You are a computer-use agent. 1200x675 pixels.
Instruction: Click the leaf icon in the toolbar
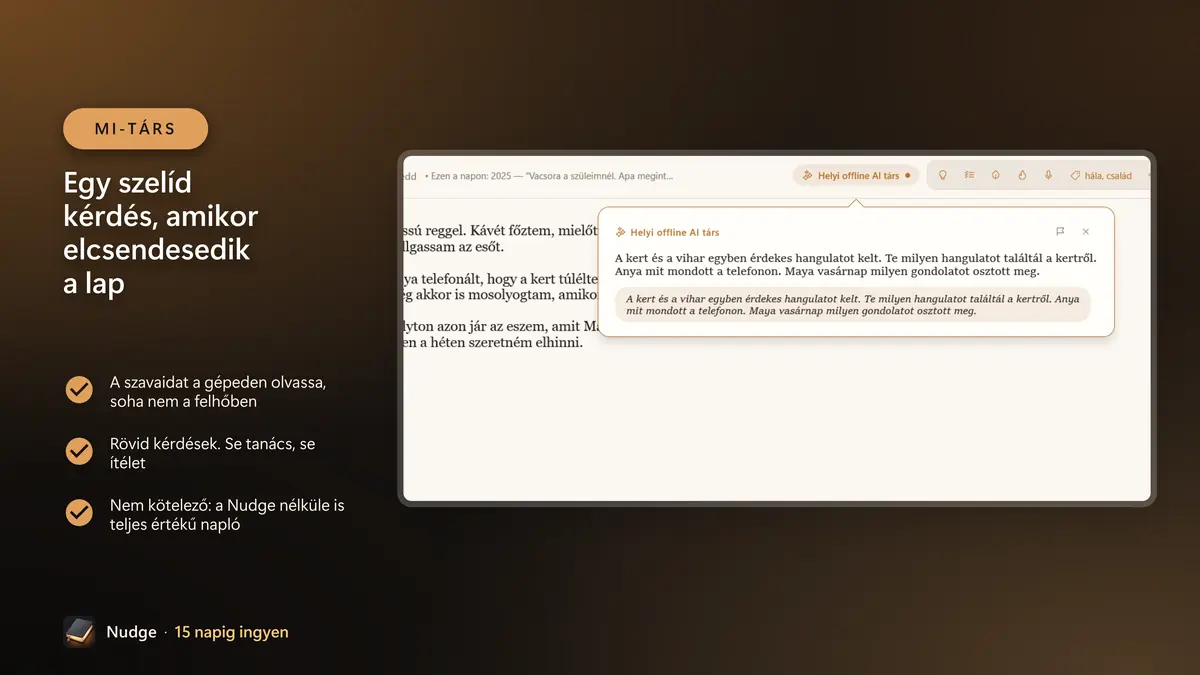(996, 175)
